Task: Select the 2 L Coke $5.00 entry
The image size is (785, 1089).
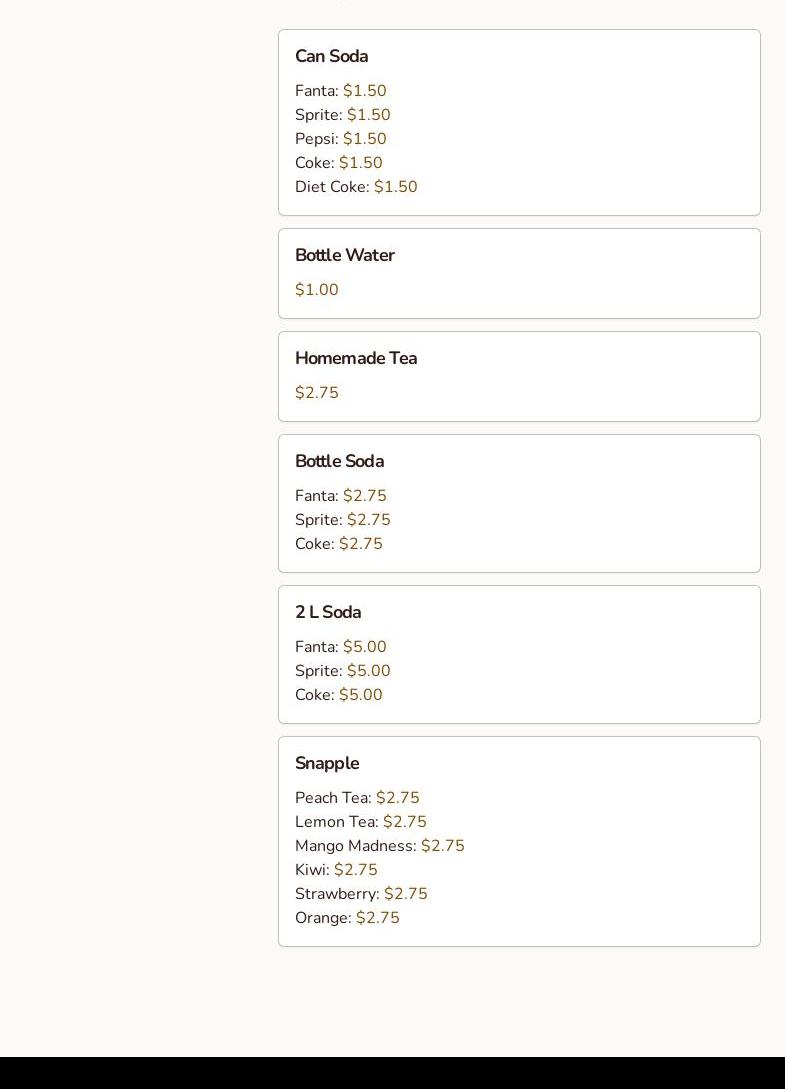Action: (338, 695)
